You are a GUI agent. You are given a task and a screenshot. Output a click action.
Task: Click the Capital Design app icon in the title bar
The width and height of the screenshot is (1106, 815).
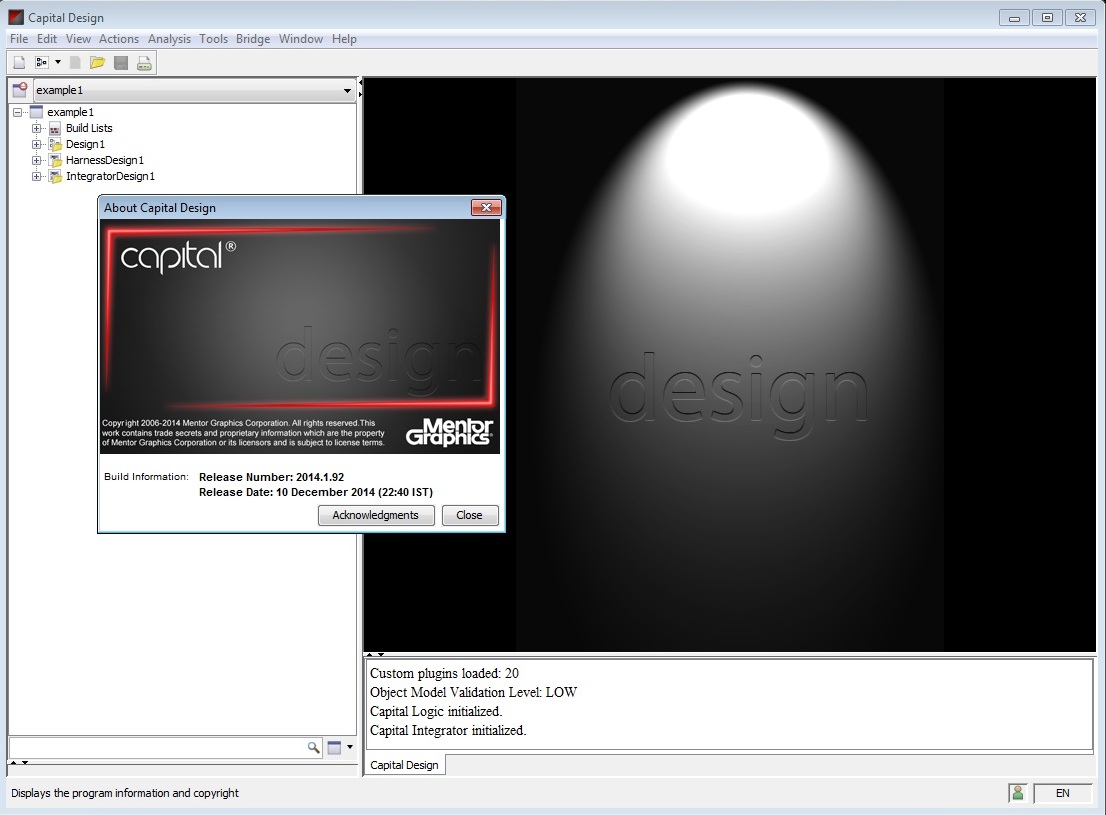pyautogui.click(x=16, y=17)
